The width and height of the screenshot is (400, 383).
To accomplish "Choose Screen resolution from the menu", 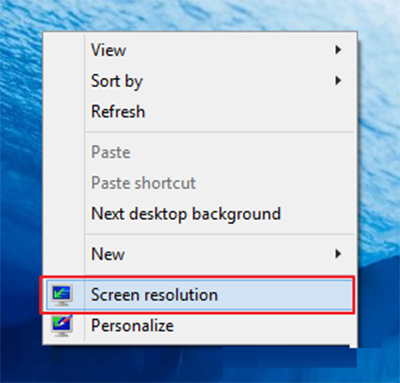I will click(199, 295).
